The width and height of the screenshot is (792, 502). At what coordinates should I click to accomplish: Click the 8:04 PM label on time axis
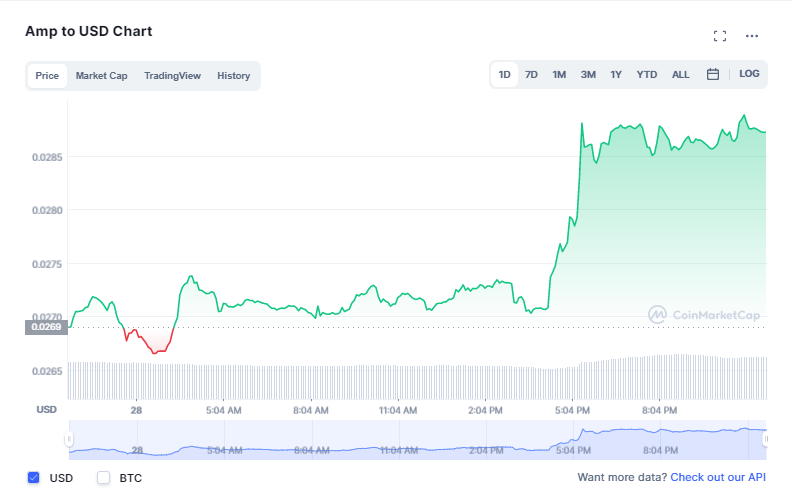[659, 411]
